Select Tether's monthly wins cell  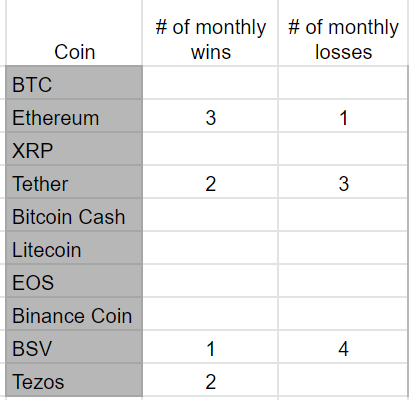[210, 182]
